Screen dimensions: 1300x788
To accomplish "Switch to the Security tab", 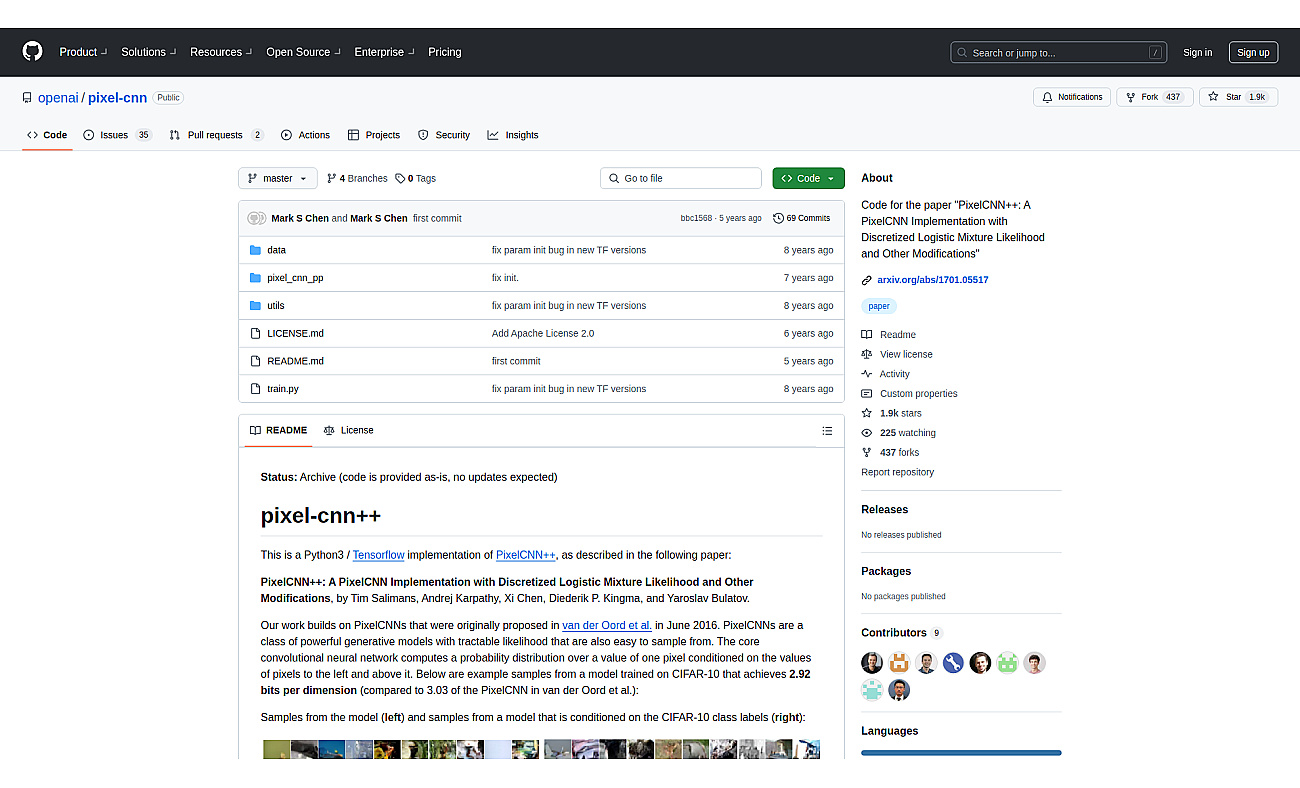I will pyautogui.click(x=443, y=135).
